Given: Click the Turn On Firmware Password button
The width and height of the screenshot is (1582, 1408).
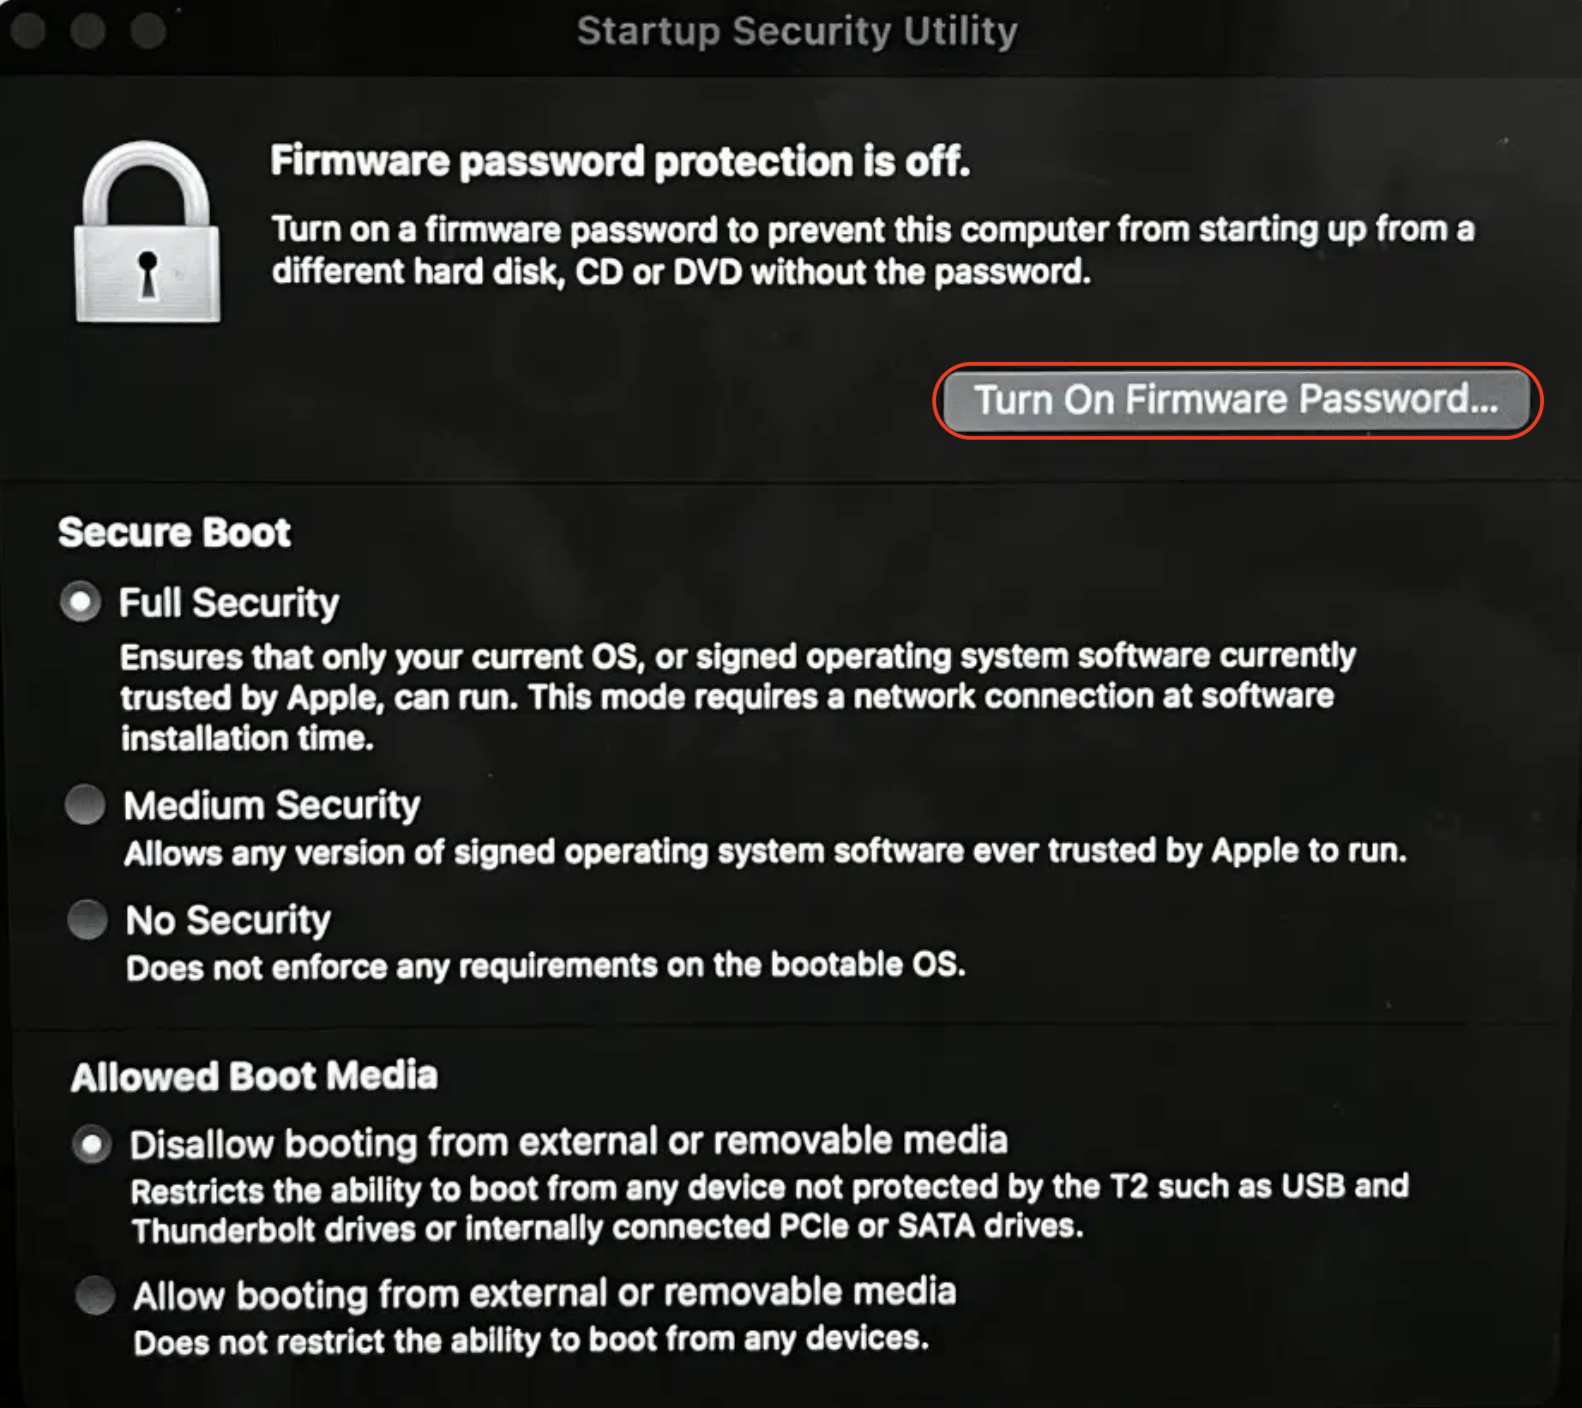Looking at the screenshot, I should (1238, 400).
